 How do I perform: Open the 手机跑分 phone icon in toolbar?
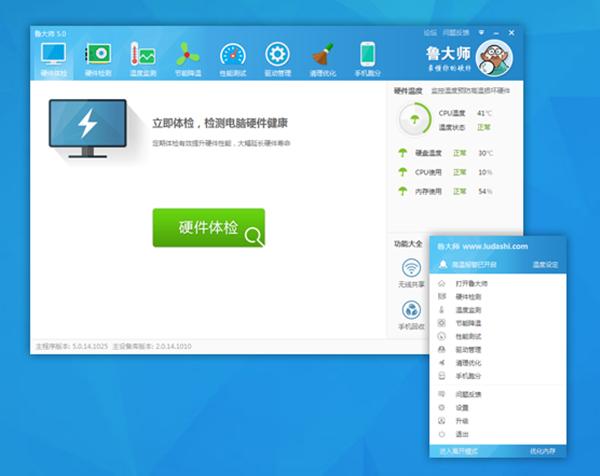pyautogui.click(x=367, y=59)
